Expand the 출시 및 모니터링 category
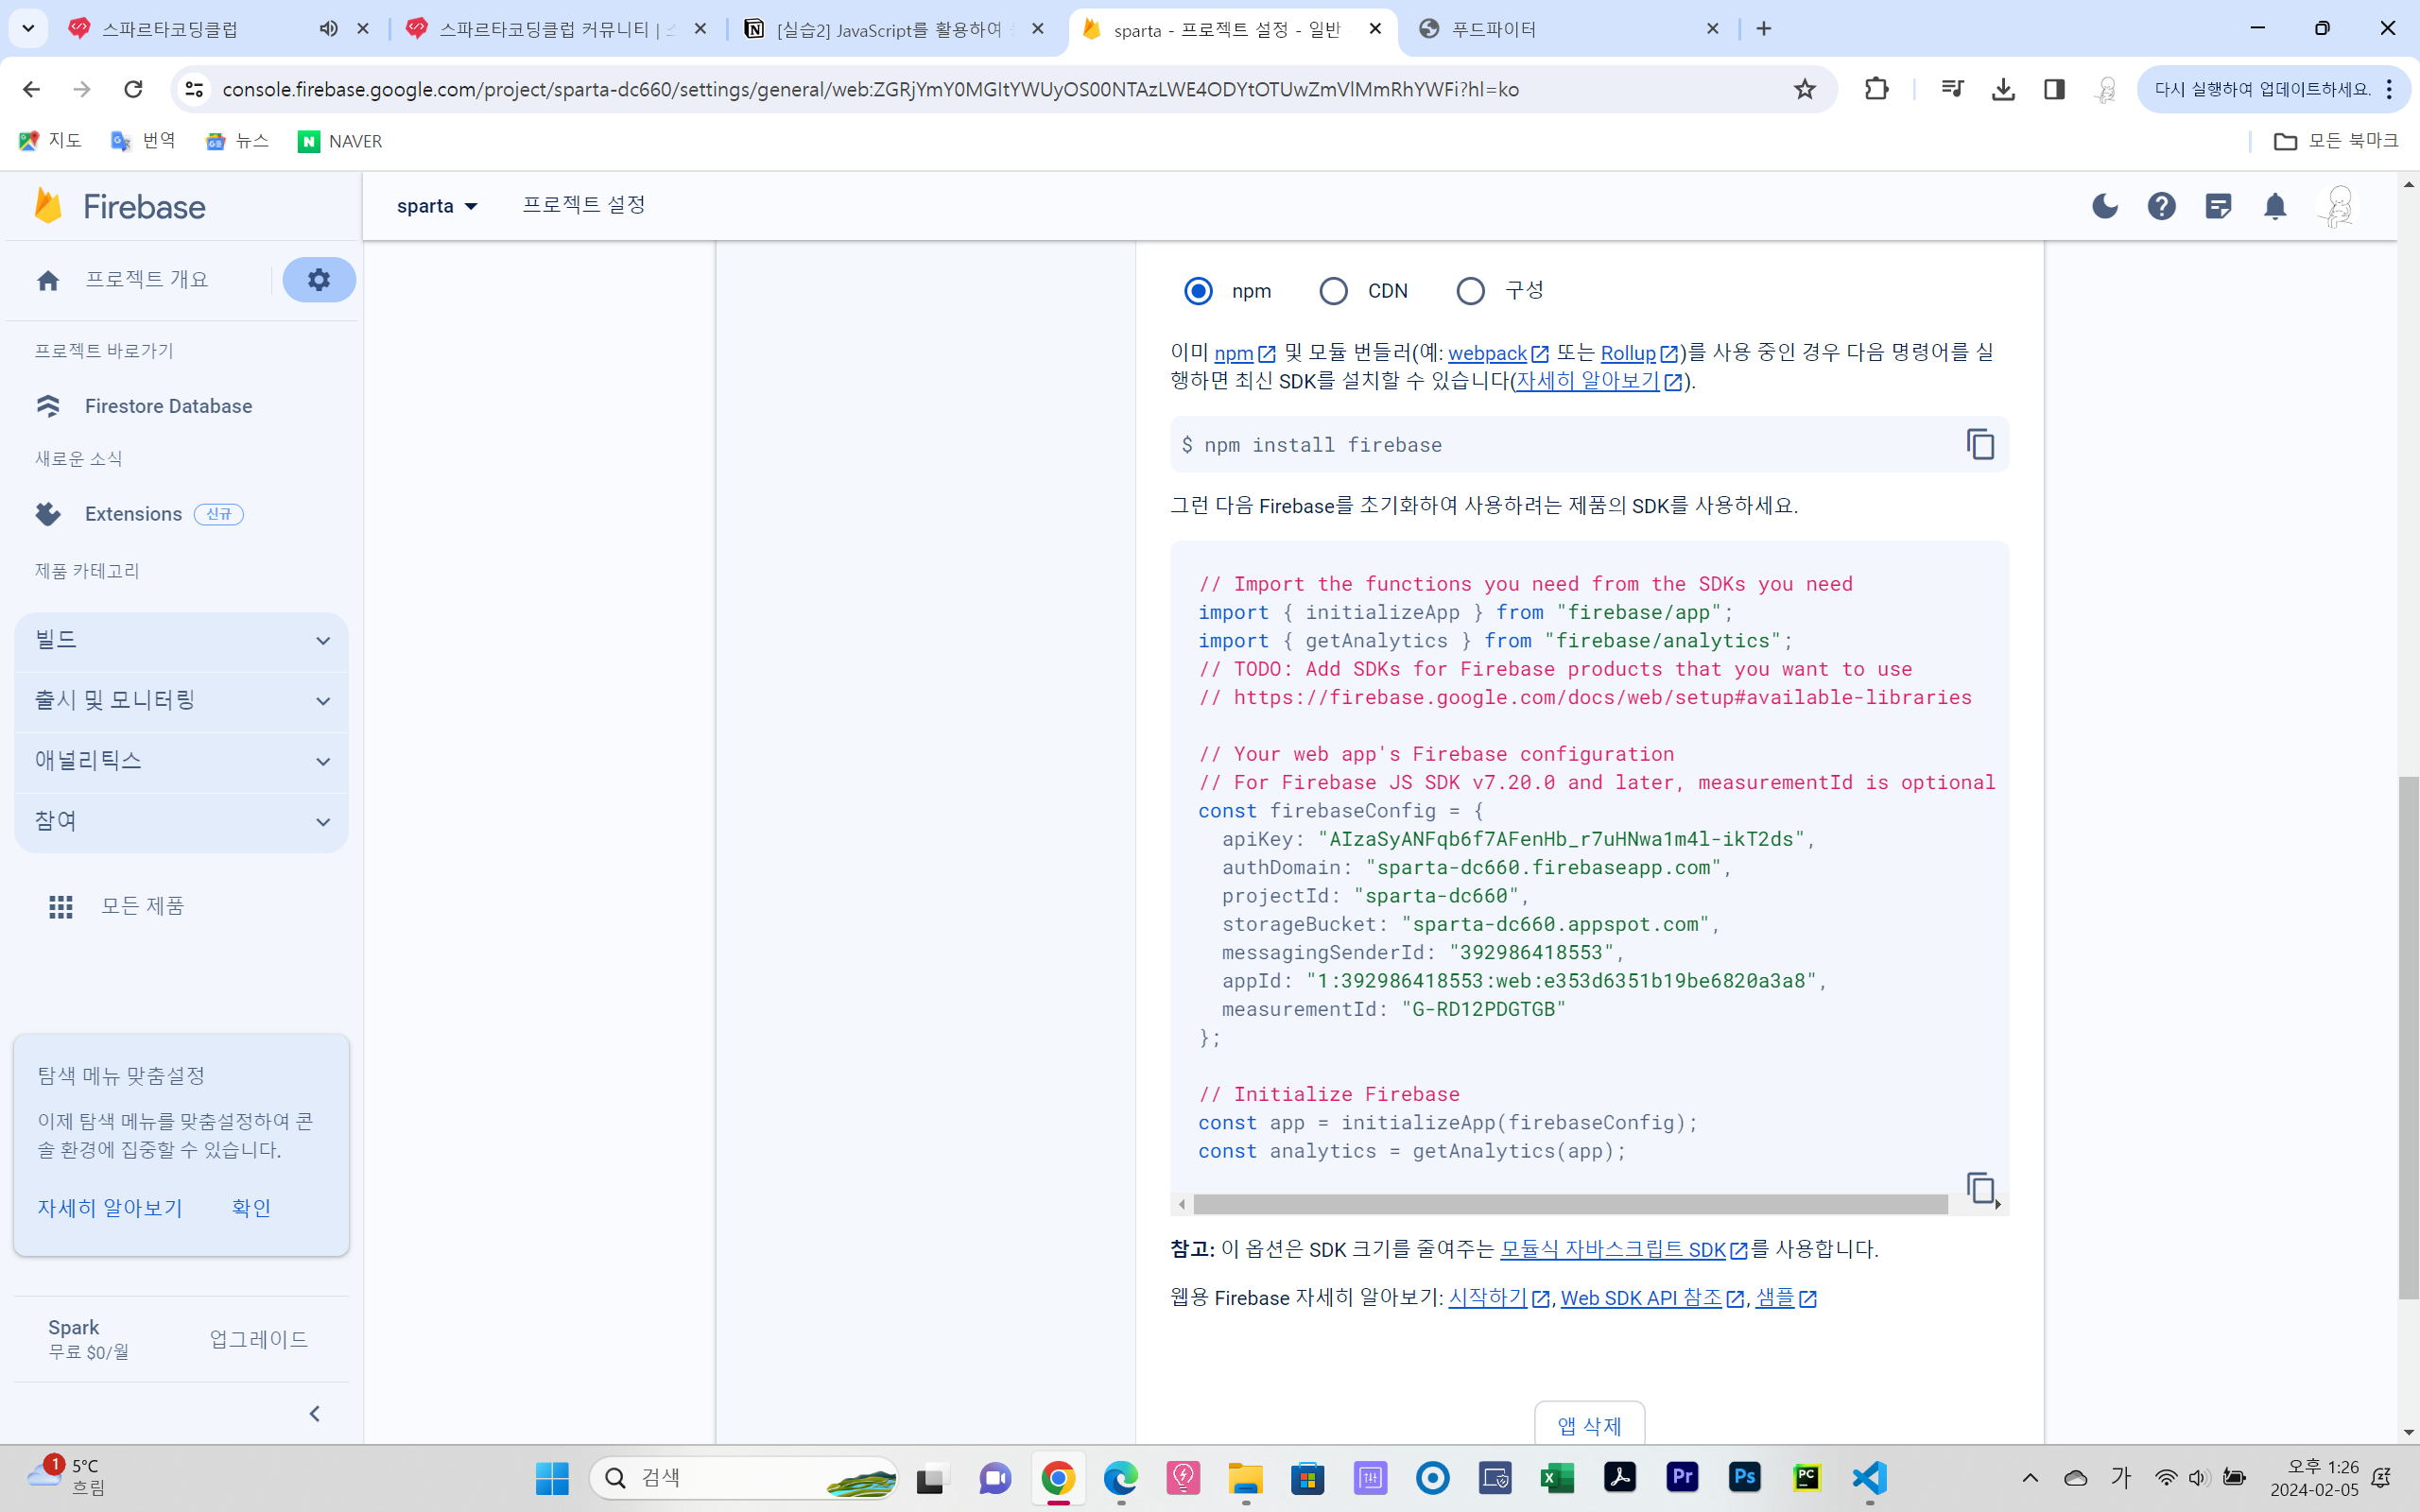 pos(181,701)
